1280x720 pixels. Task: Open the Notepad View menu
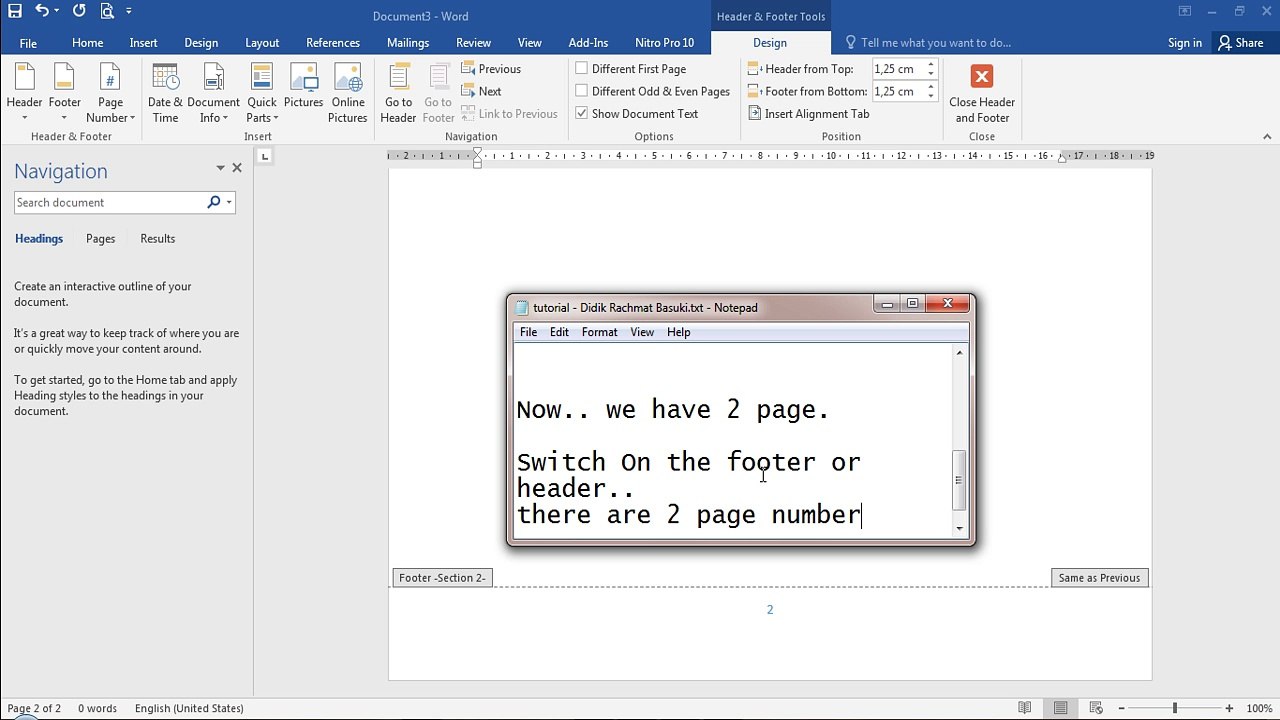(642, 332)
